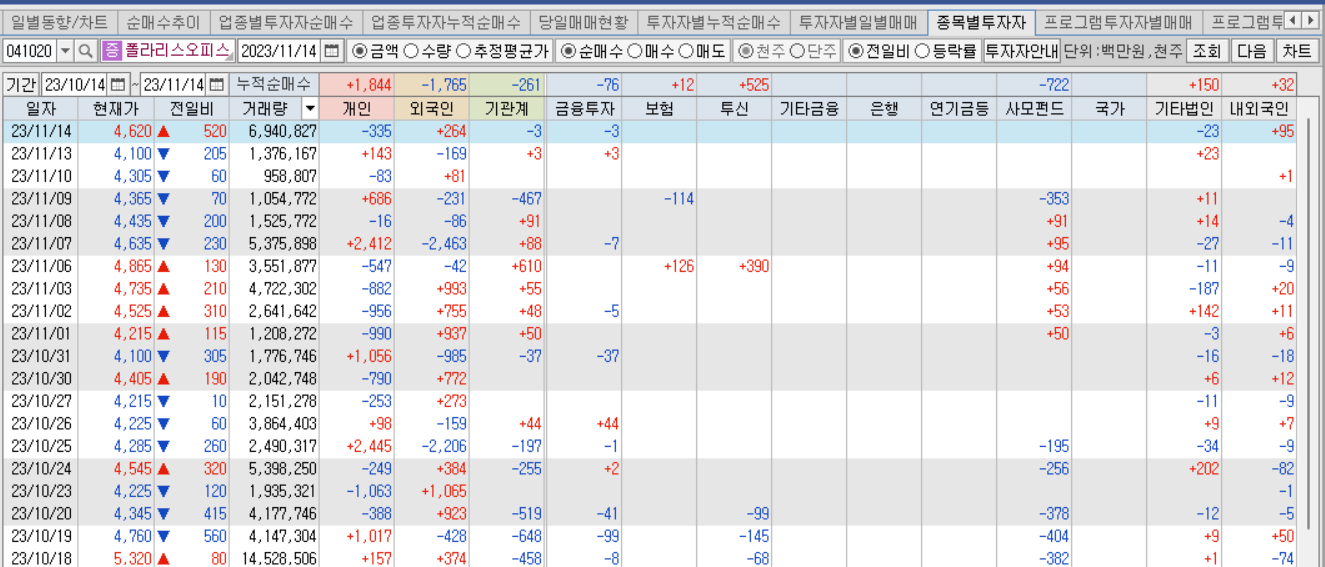The image size is (1325, 567).
Task: Click the stock search magnifier icon
Action: pyautogui.click(x=86, y=51)
